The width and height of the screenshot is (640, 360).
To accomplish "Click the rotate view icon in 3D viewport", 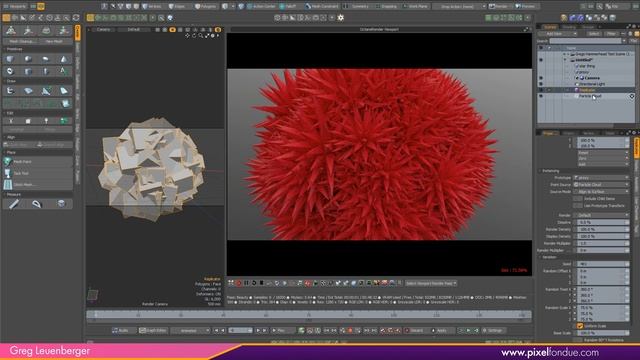I will (194, 36).
